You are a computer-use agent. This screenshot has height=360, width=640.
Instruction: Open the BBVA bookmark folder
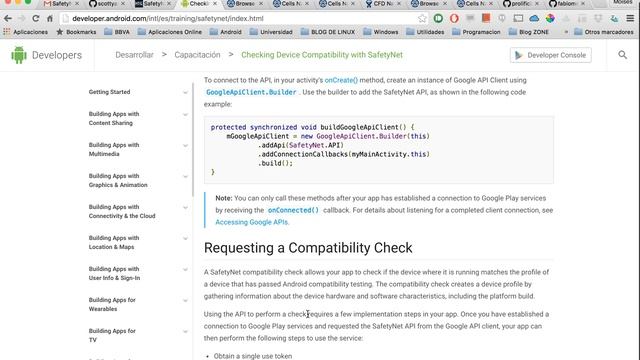[117, 32]
